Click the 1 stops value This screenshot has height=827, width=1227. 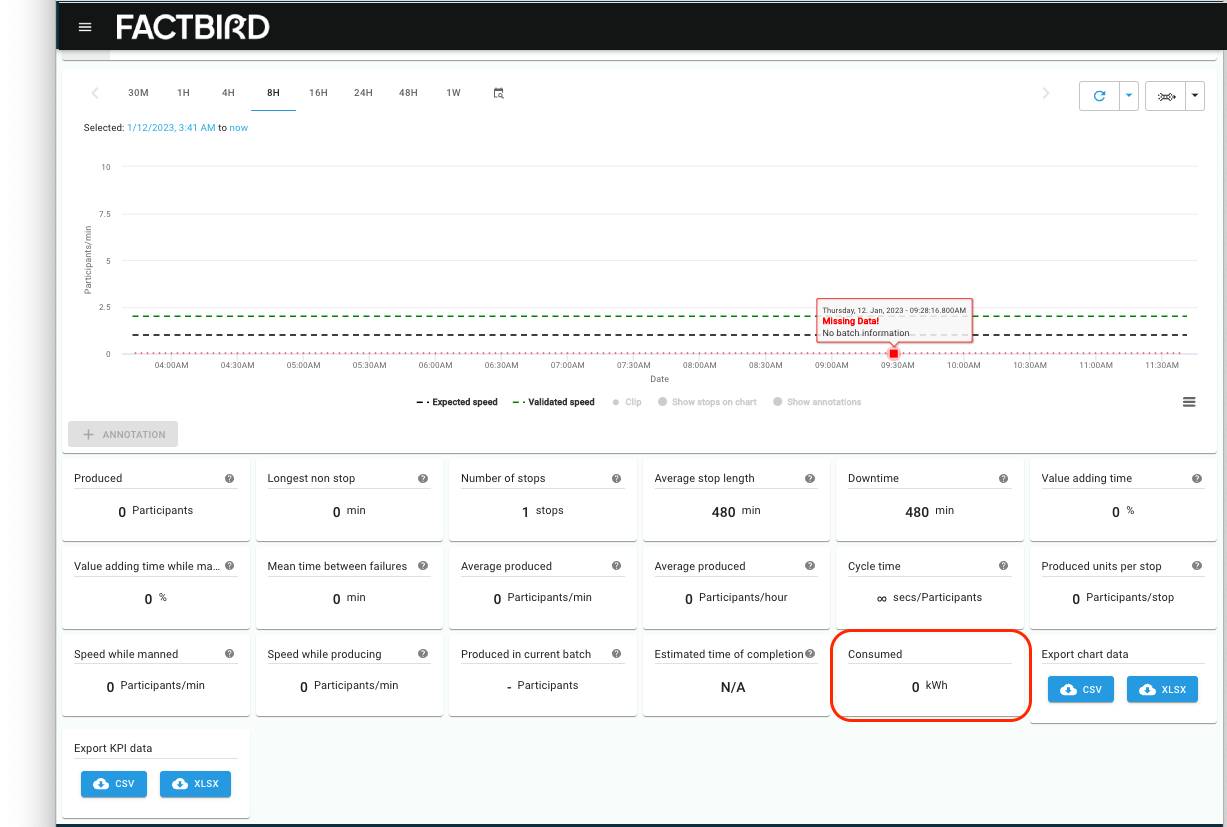tap(542, 511)
